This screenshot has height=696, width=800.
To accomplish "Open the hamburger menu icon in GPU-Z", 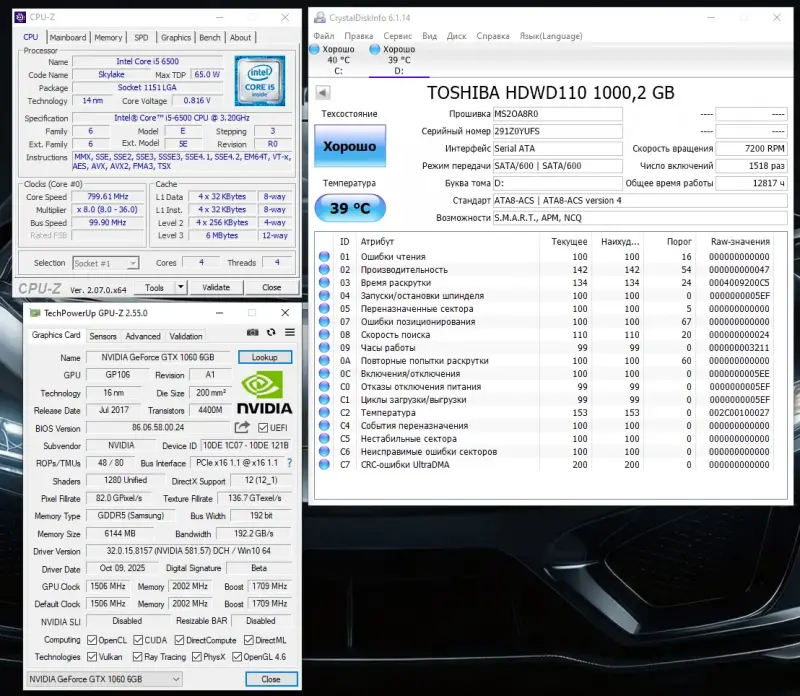I will [x=288, y=332].
